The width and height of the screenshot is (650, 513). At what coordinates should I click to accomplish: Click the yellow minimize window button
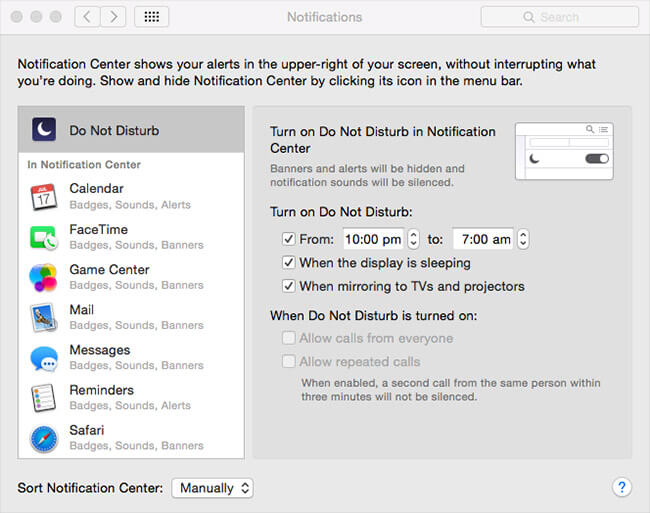36,17
